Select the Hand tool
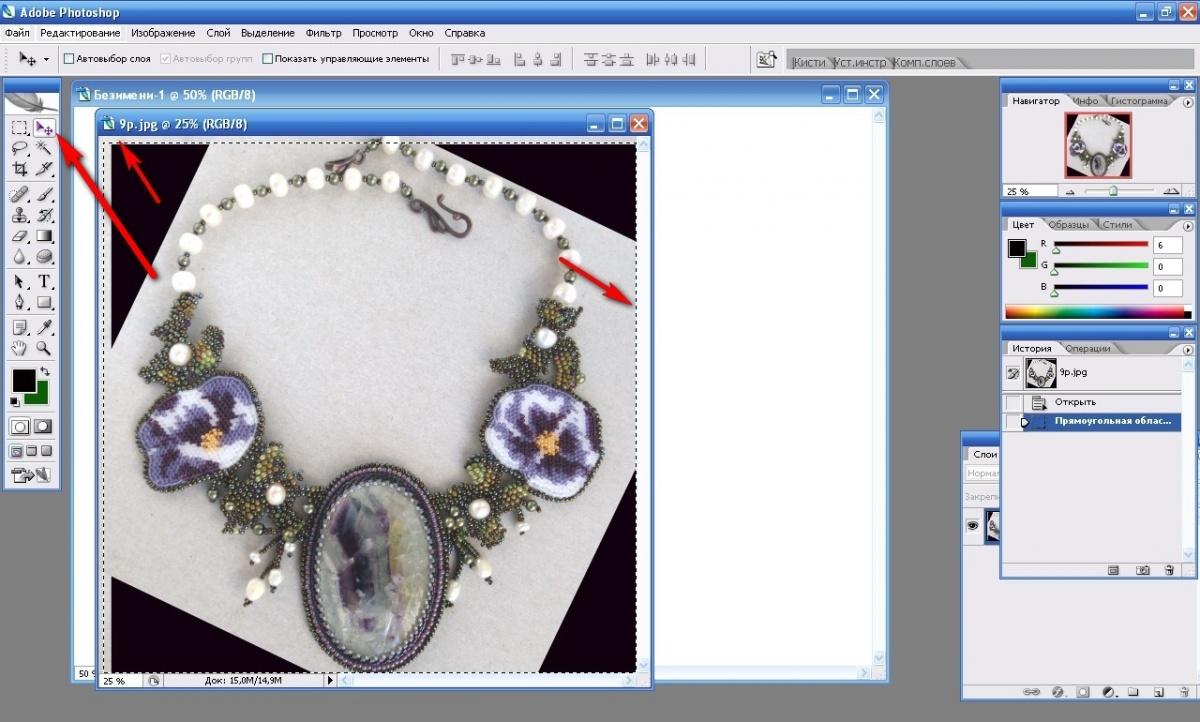This screenshot has height=722, width=1200. 19,348
